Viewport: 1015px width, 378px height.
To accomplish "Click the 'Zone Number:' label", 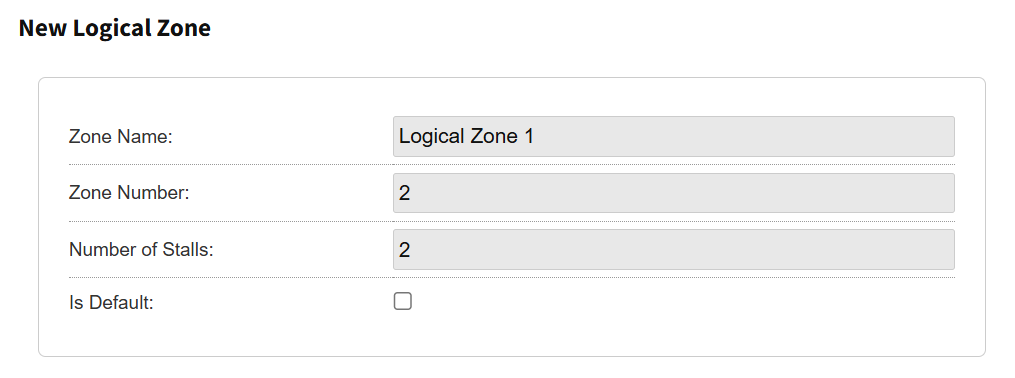I will [129, 193].
